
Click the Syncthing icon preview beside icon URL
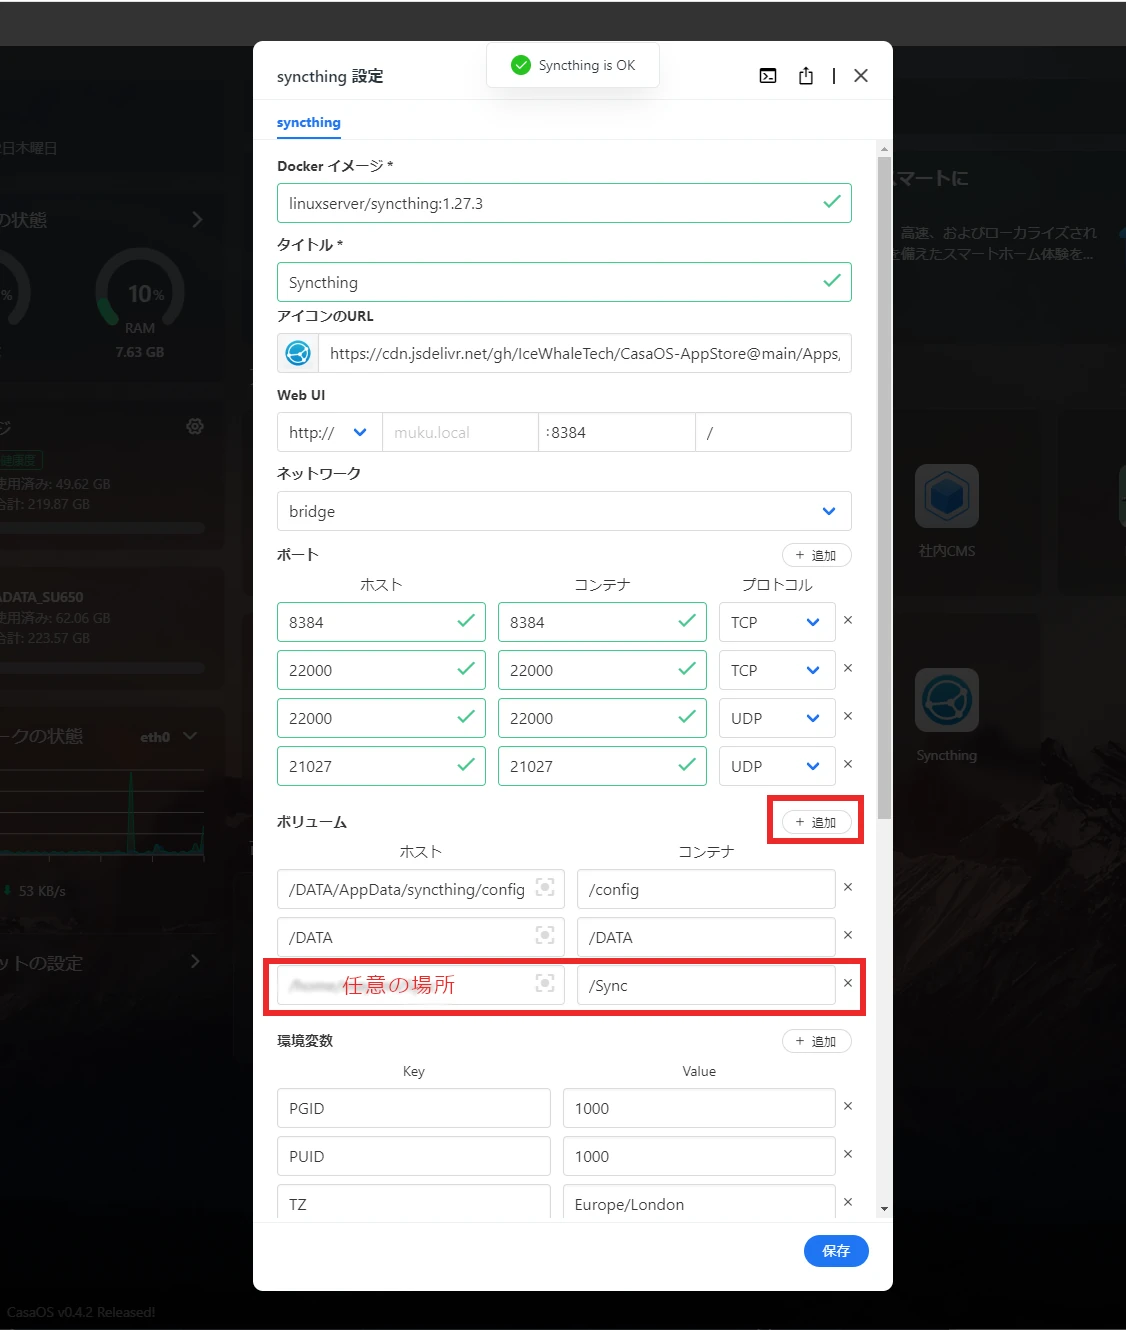[x=298, y=353]
